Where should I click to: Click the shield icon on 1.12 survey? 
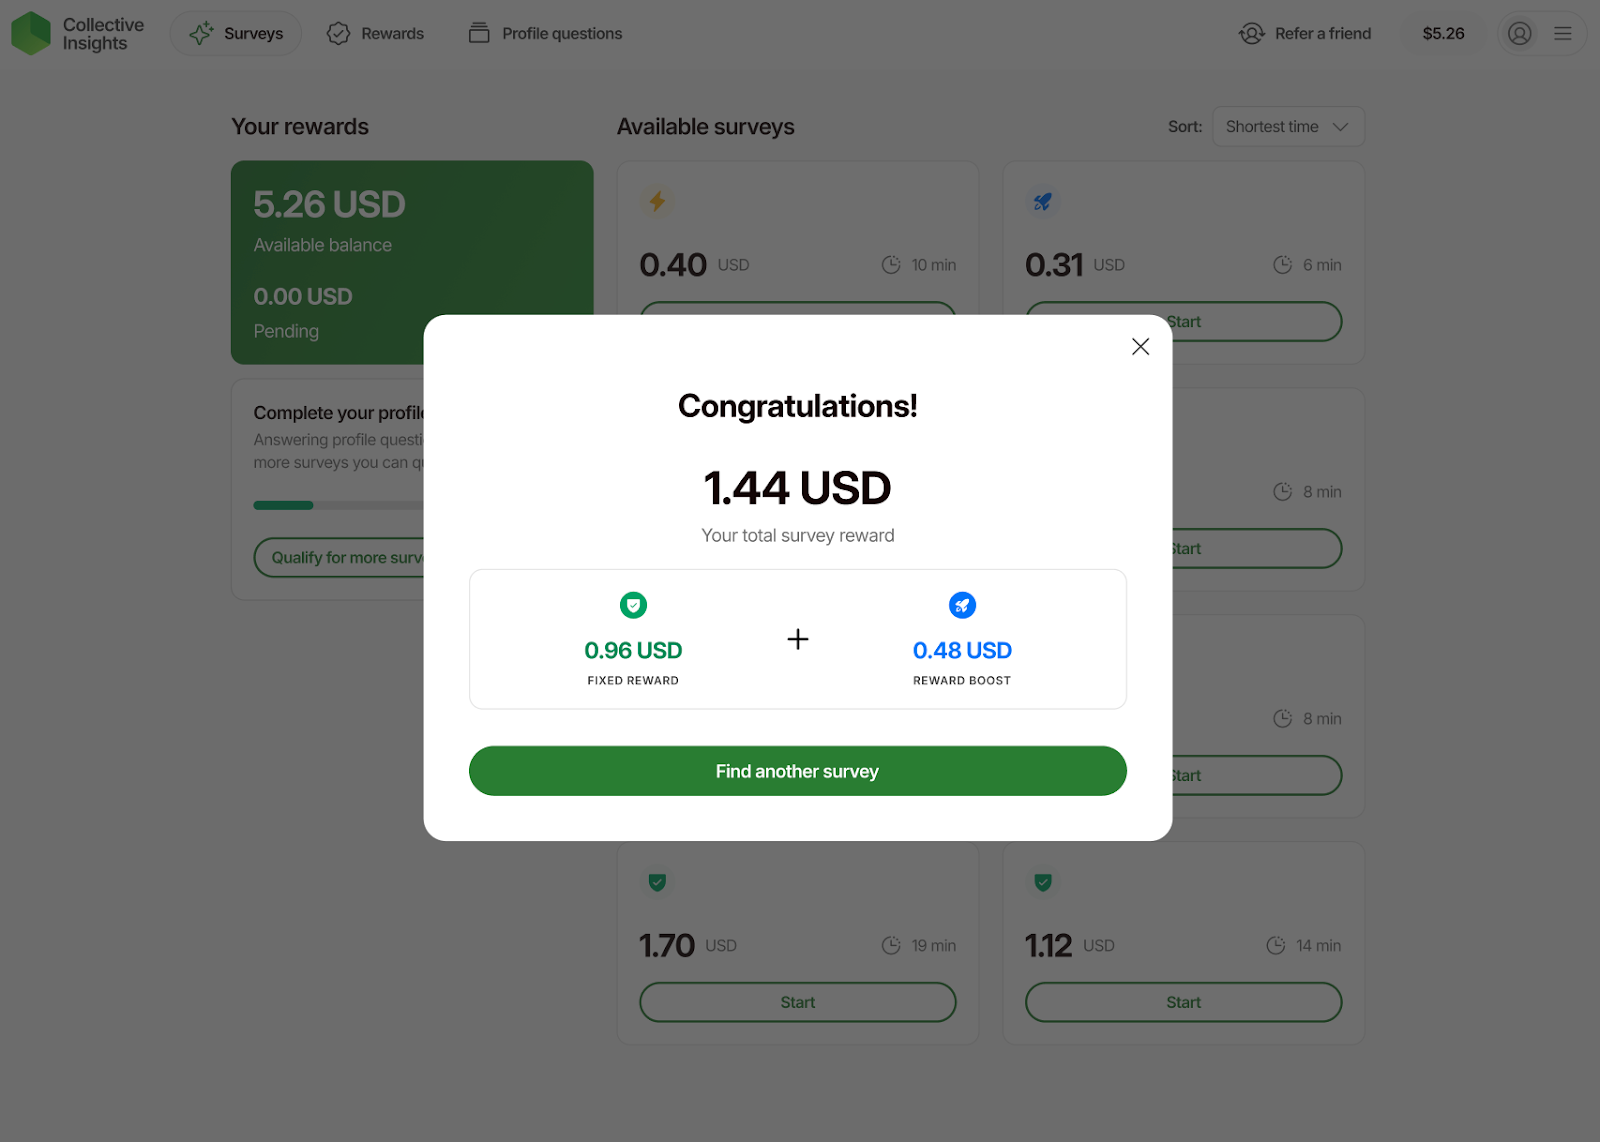click(x=1042, y=882)
